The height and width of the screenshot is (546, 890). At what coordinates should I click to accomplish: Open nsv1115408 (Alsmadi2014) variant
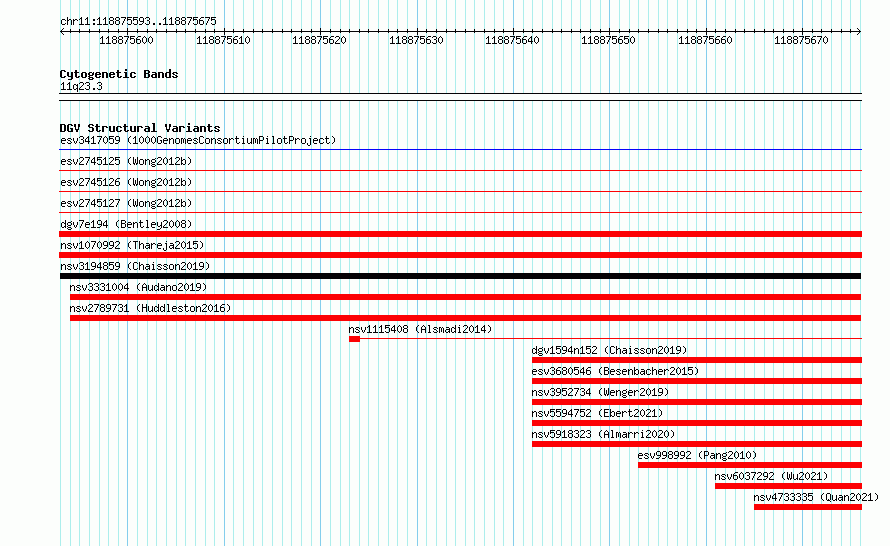420,329
